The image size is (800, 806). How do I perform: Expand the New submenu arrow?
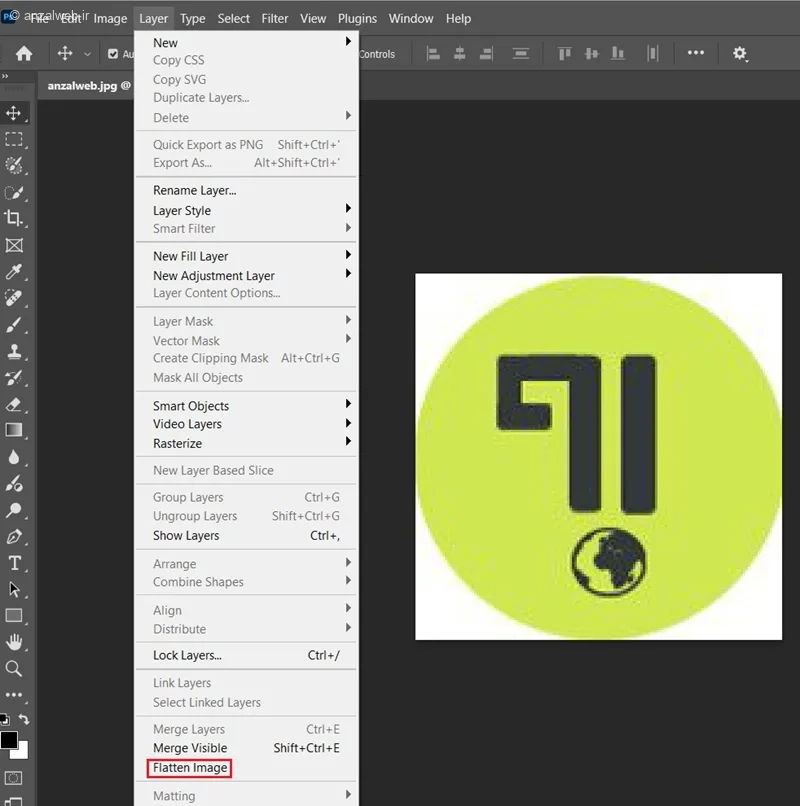point(348,41)
